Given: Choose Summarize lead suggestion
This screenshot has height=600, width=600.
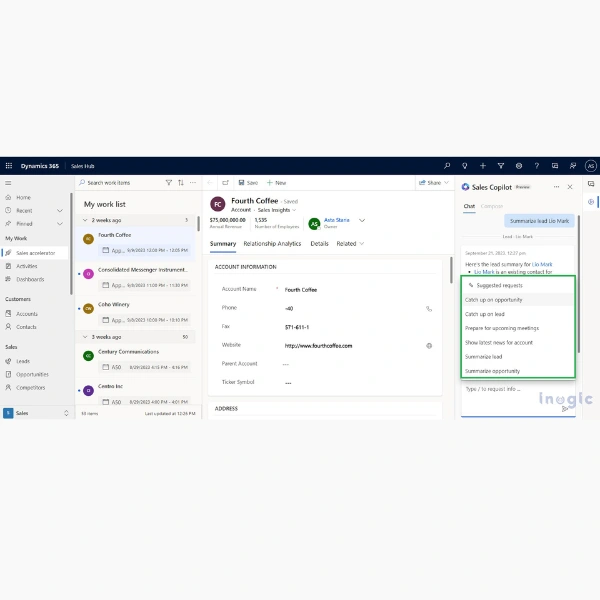Looking at the screenshot, I should [518, 357].
